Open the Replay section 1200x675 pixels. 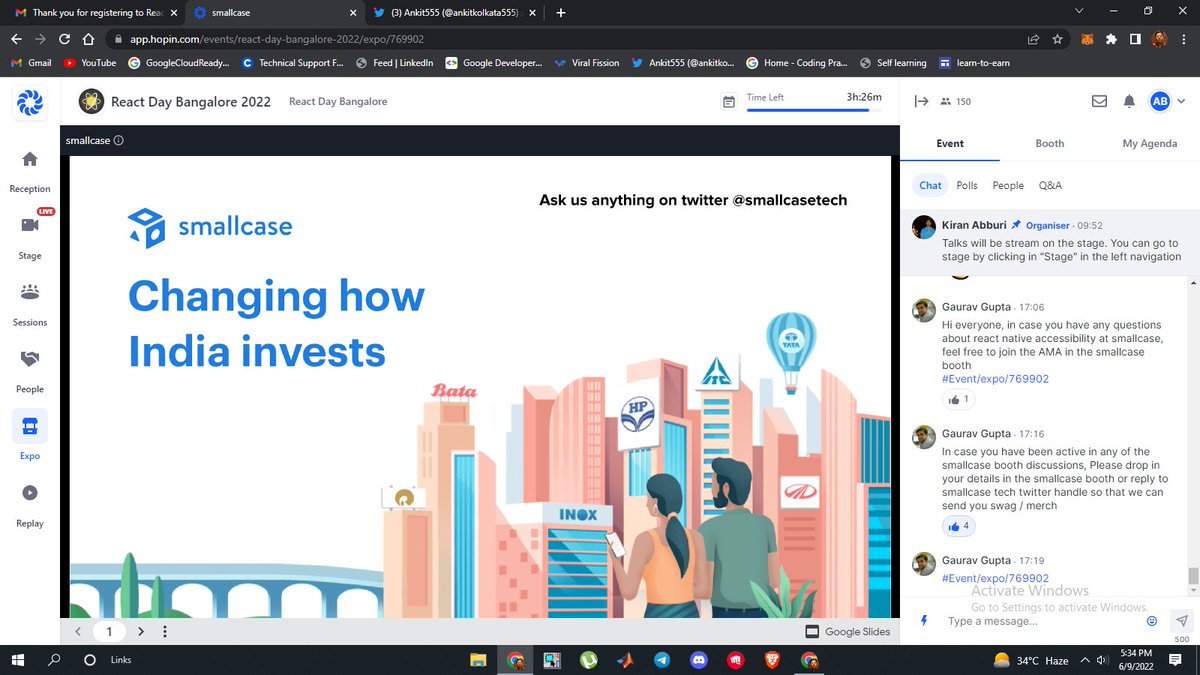point(30,503)
